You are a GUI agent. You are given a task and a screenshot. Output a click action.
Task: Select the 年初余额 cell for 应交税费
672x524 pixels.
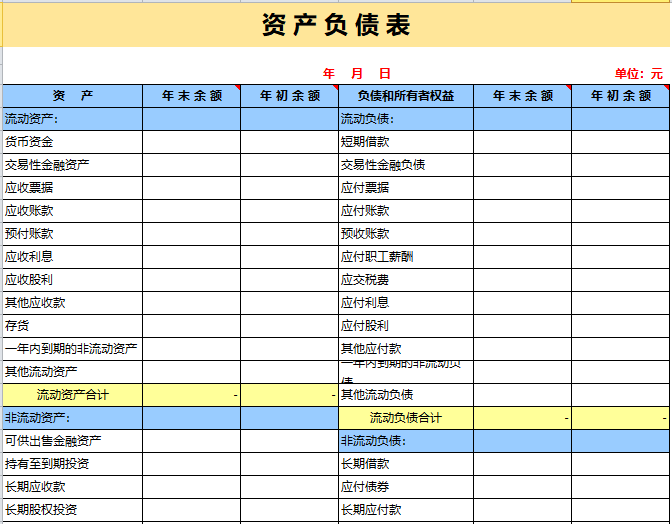tap(620, 280)
